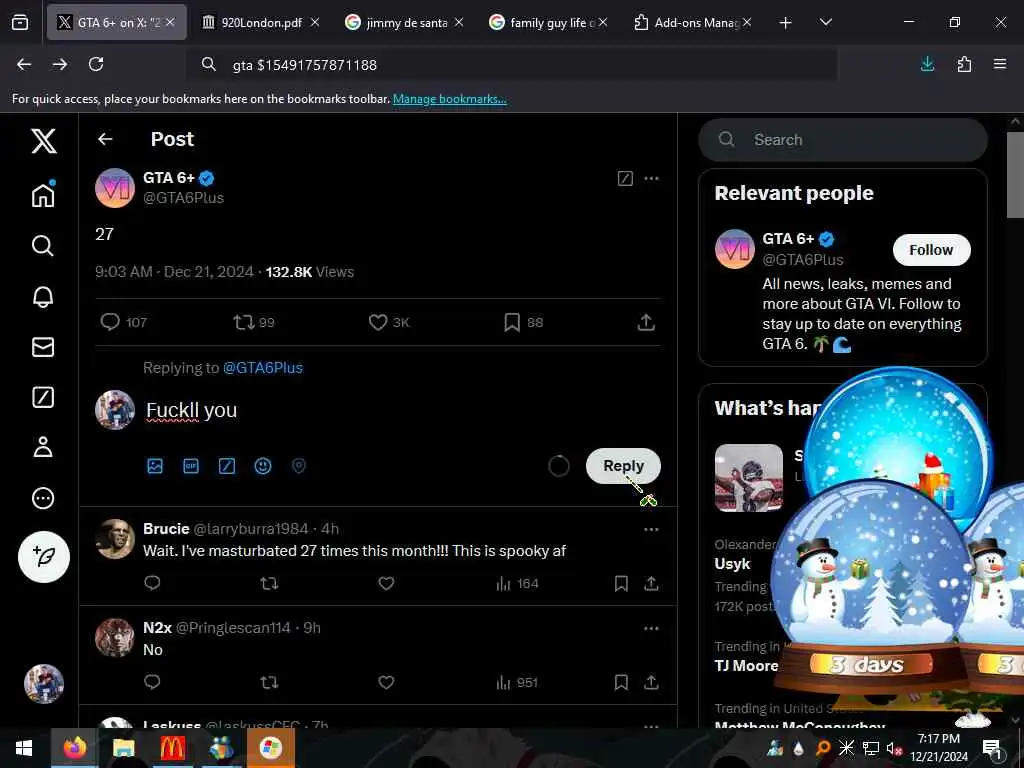Open Grok icon in sidebar
Screen dimensions: 1024x768
43,397
